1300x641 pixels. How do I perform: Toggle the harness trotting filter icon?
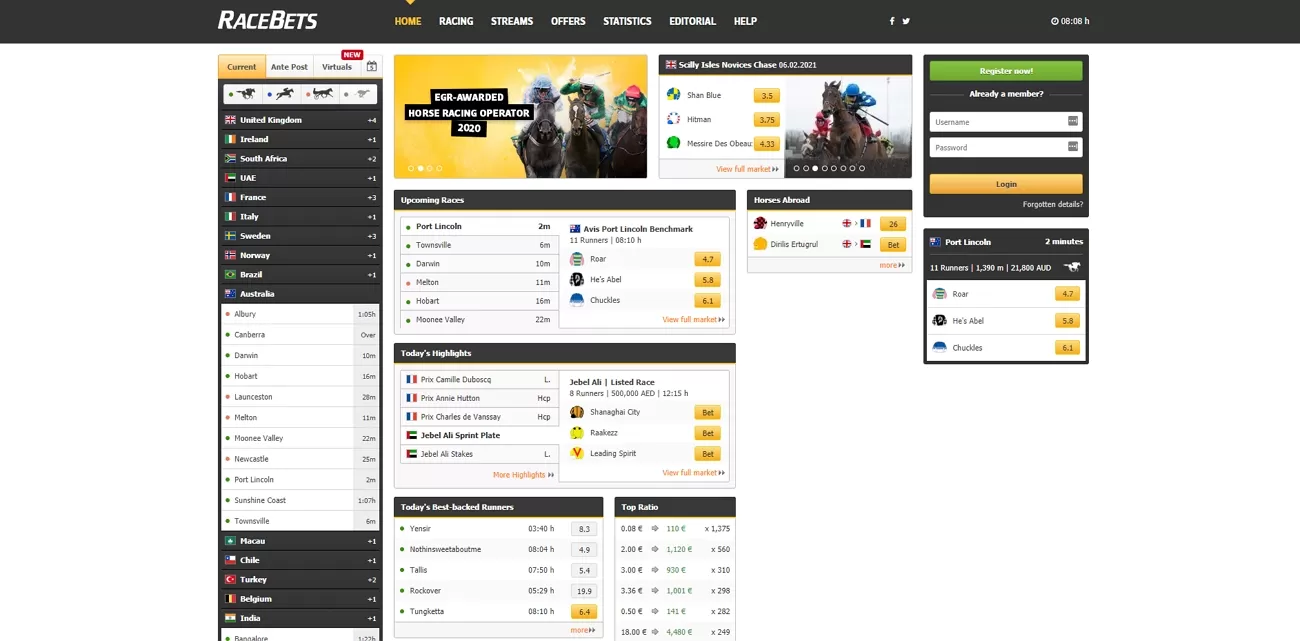coord(320,94)
